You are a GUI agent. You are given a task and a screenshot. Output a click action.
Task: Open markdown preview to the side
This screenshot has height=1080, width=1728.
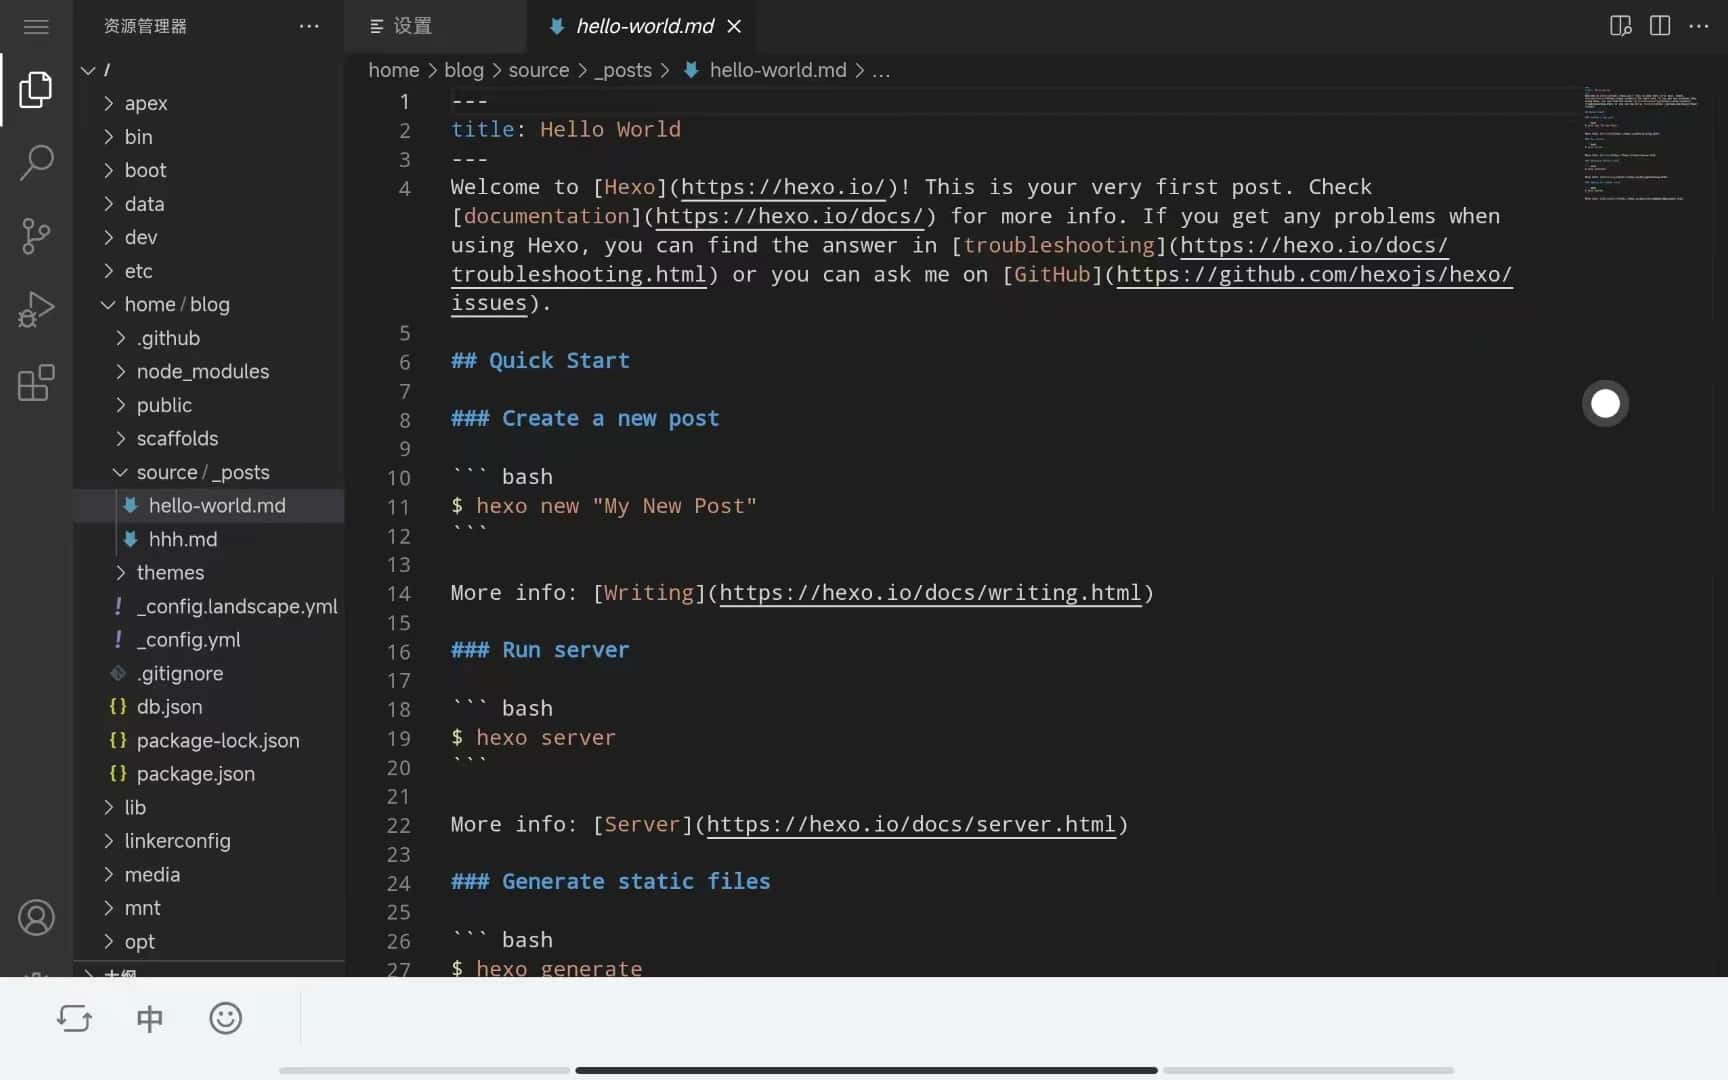(1620, 26)
